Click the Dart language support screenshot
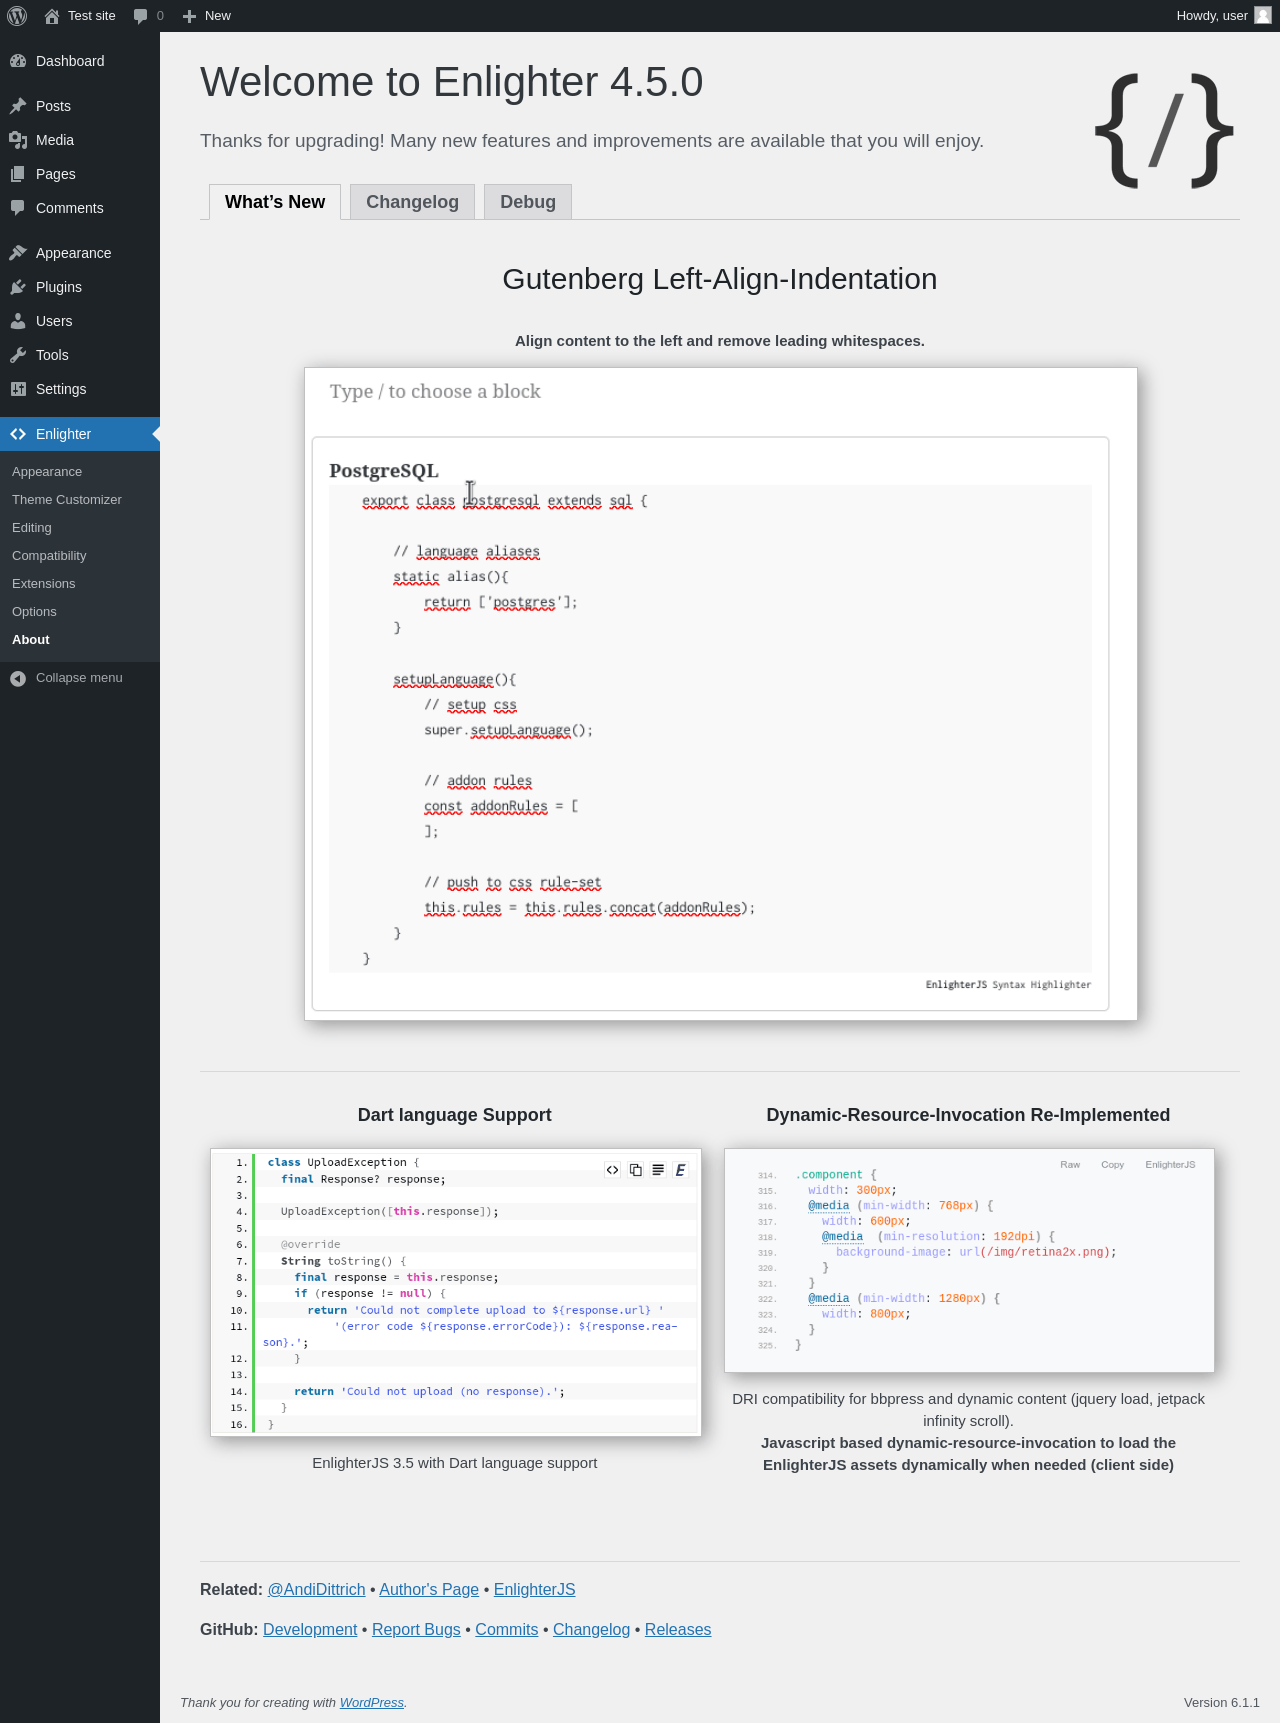The height and width of the screenshot is (1723, 1280). (x=455, y=1292)
